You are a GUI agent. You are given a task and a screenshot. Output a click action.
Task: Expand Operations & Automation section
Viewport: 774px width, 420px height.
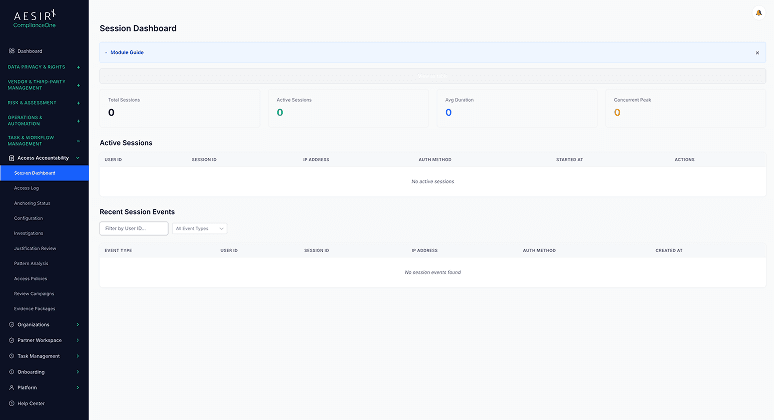coord(78,121)
